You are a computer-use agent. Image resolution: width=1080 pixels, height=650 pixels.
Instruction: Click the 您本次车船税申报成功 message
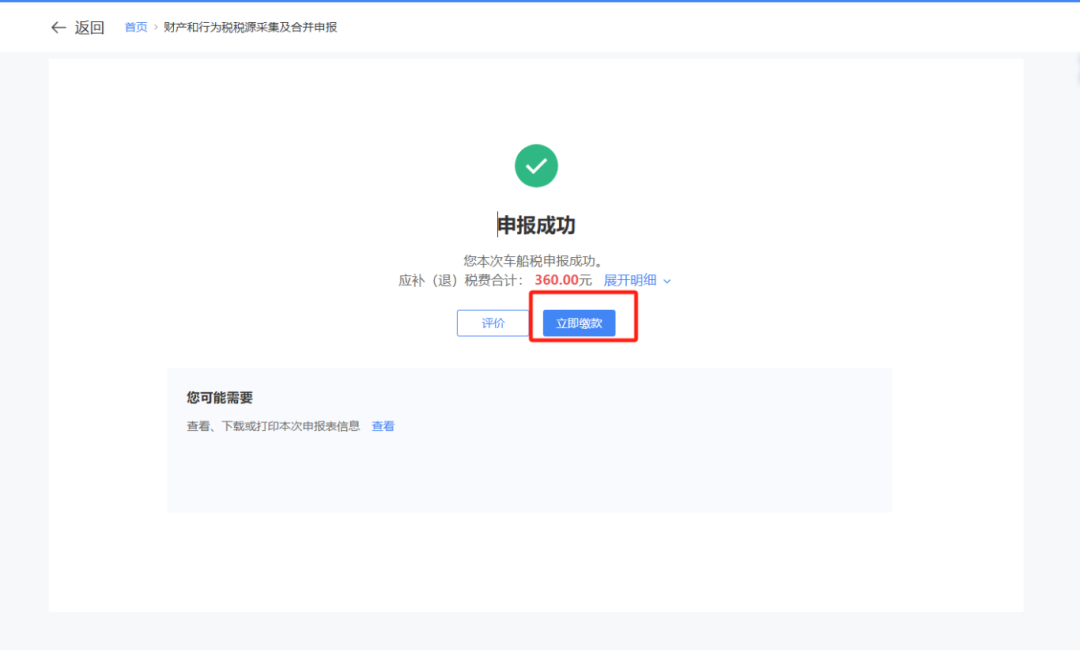pos(533,261)
